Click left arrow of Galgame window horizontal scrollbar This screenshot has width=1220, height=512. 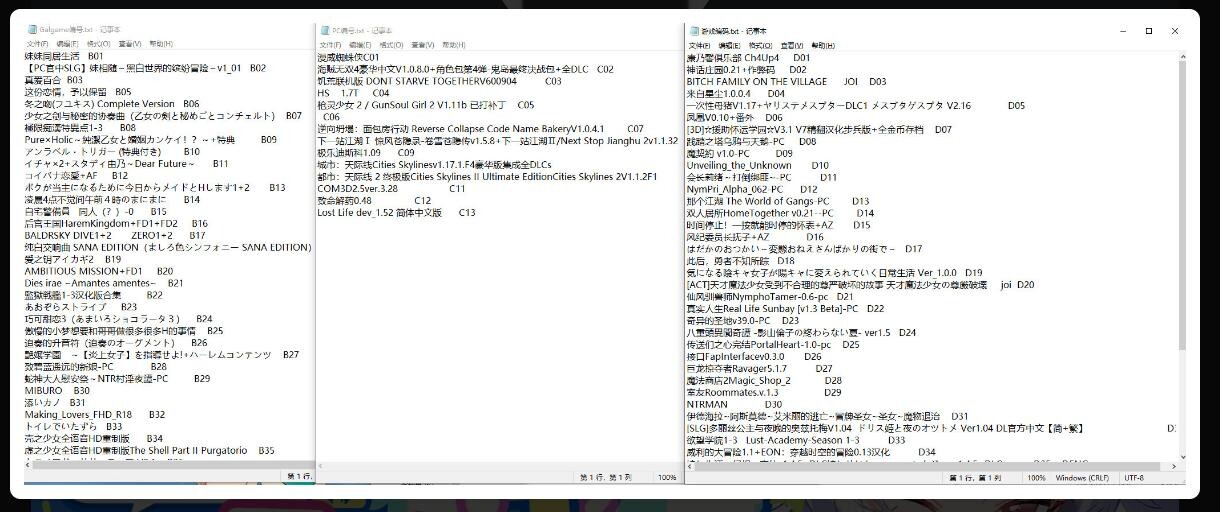pyautogui.click(x=30, y=465)
